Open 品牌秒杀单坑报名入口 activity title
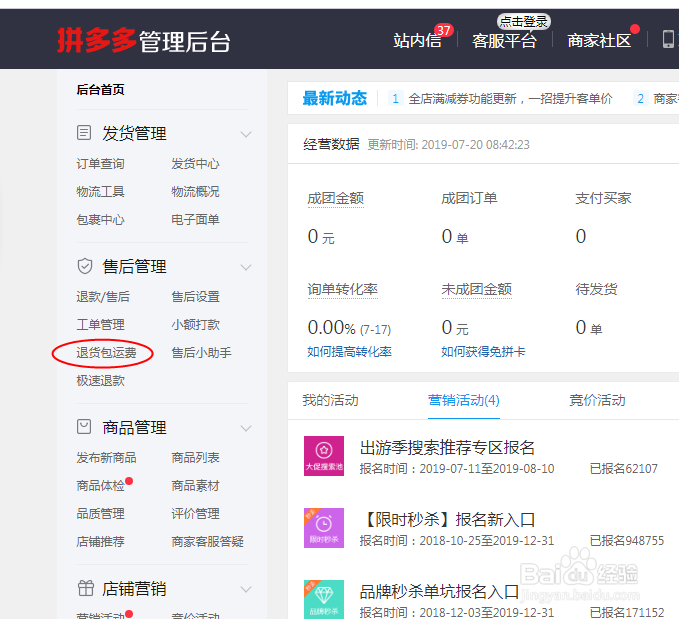Viewport: 679px width, 619px height. tap(439, 591)
